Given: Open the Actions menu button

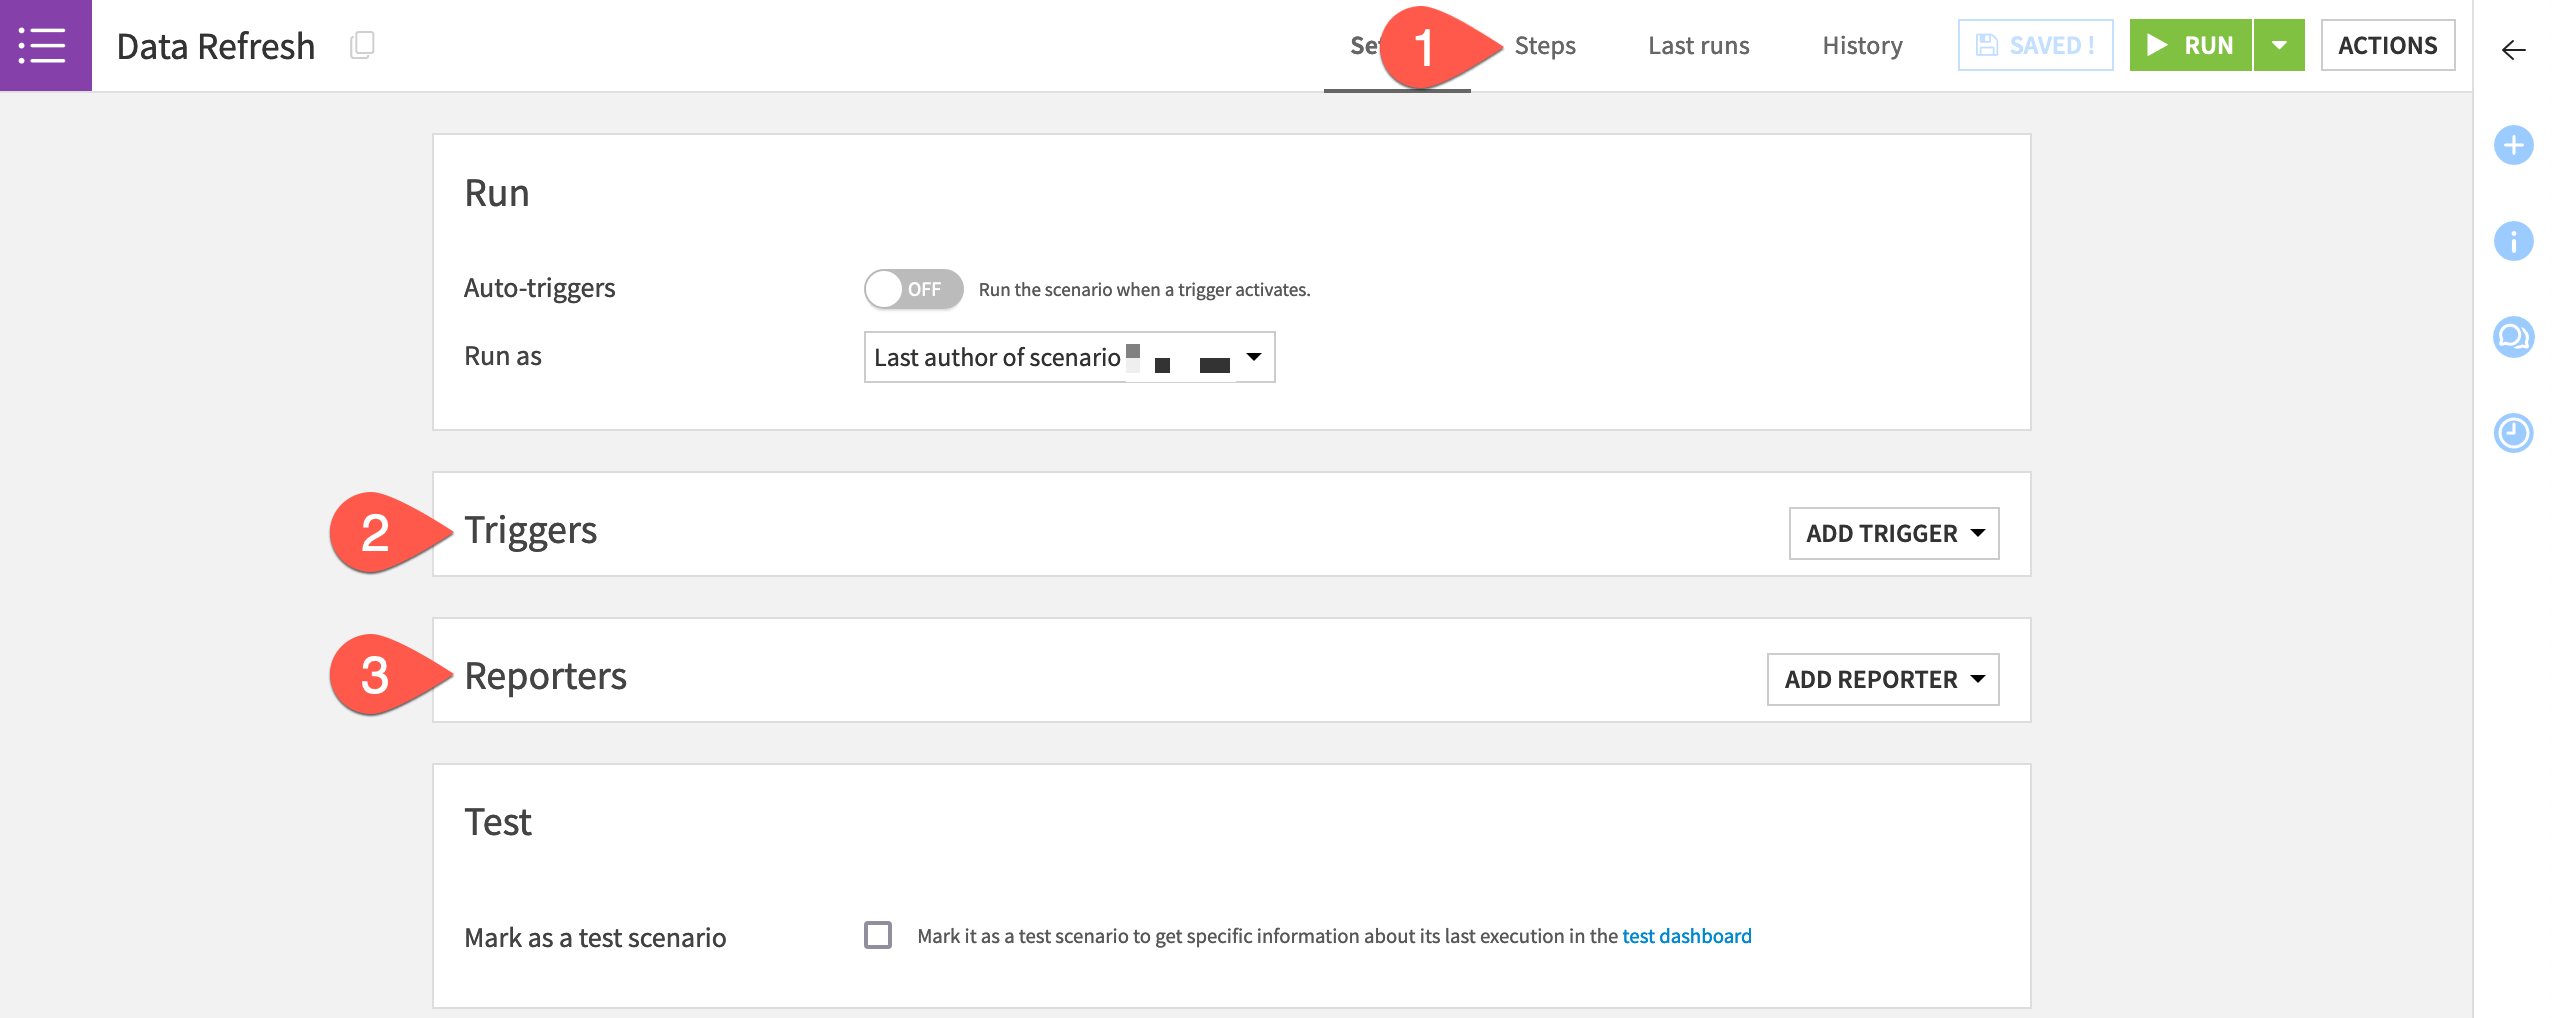Looking at the screenshot, I should 2386,45.
